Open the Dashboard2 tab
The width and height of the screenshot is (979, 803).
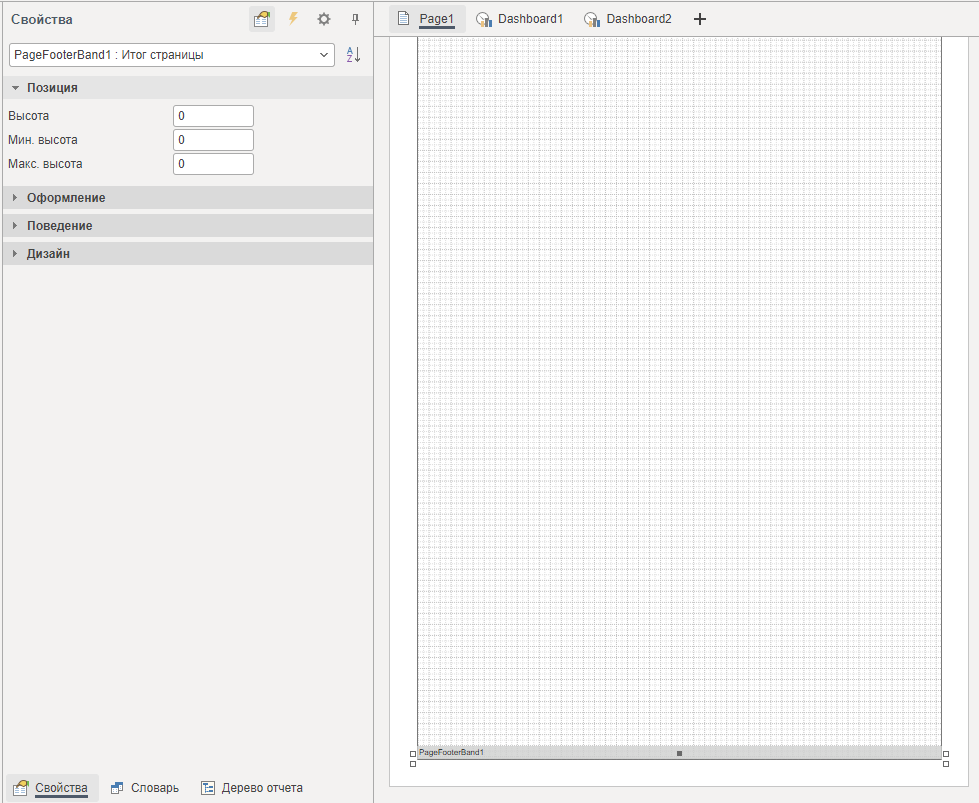[x=628, y=19]
